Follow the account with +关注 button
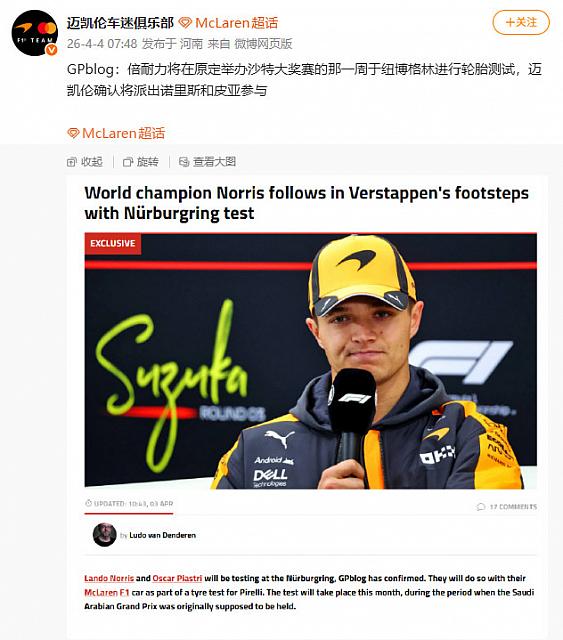 521,22
